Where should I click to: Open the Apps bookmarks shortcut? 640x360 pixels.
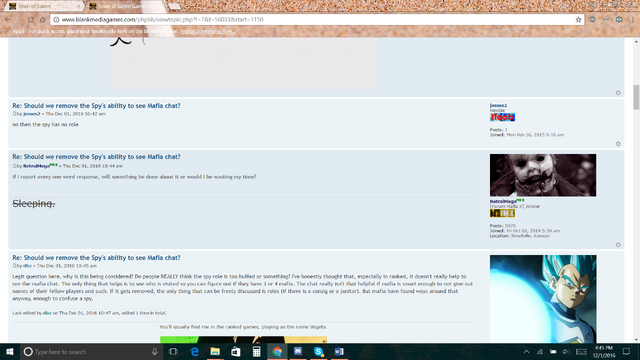[x=15, y=31]
